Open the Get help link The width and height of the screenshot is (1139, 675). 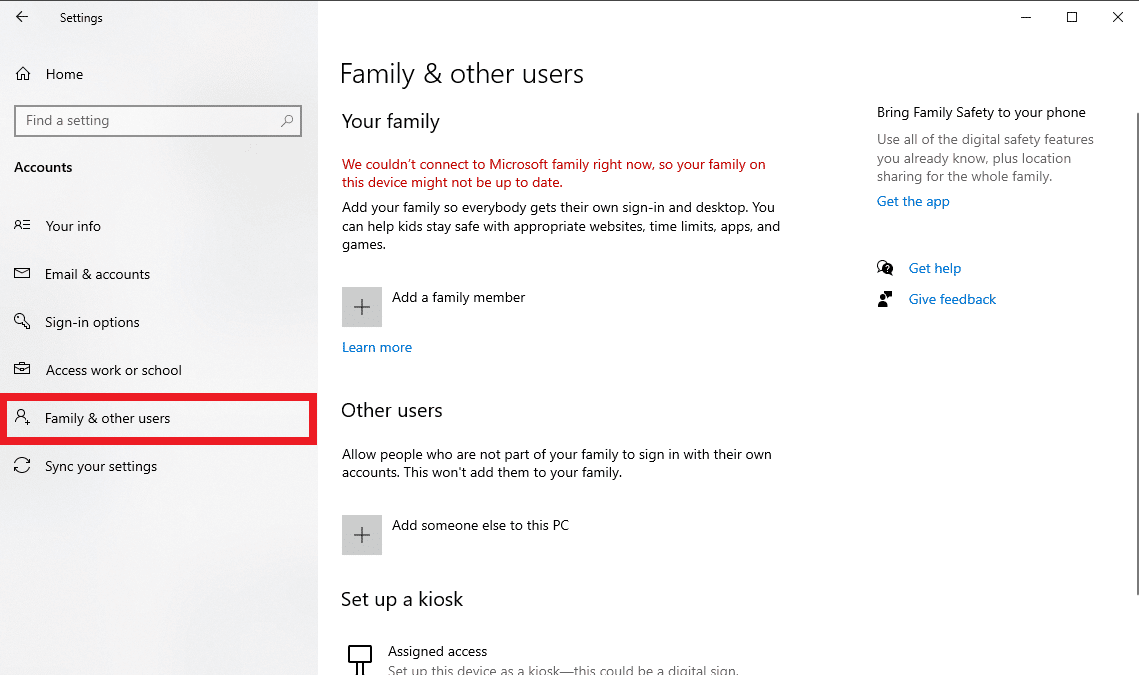[934, 268]
